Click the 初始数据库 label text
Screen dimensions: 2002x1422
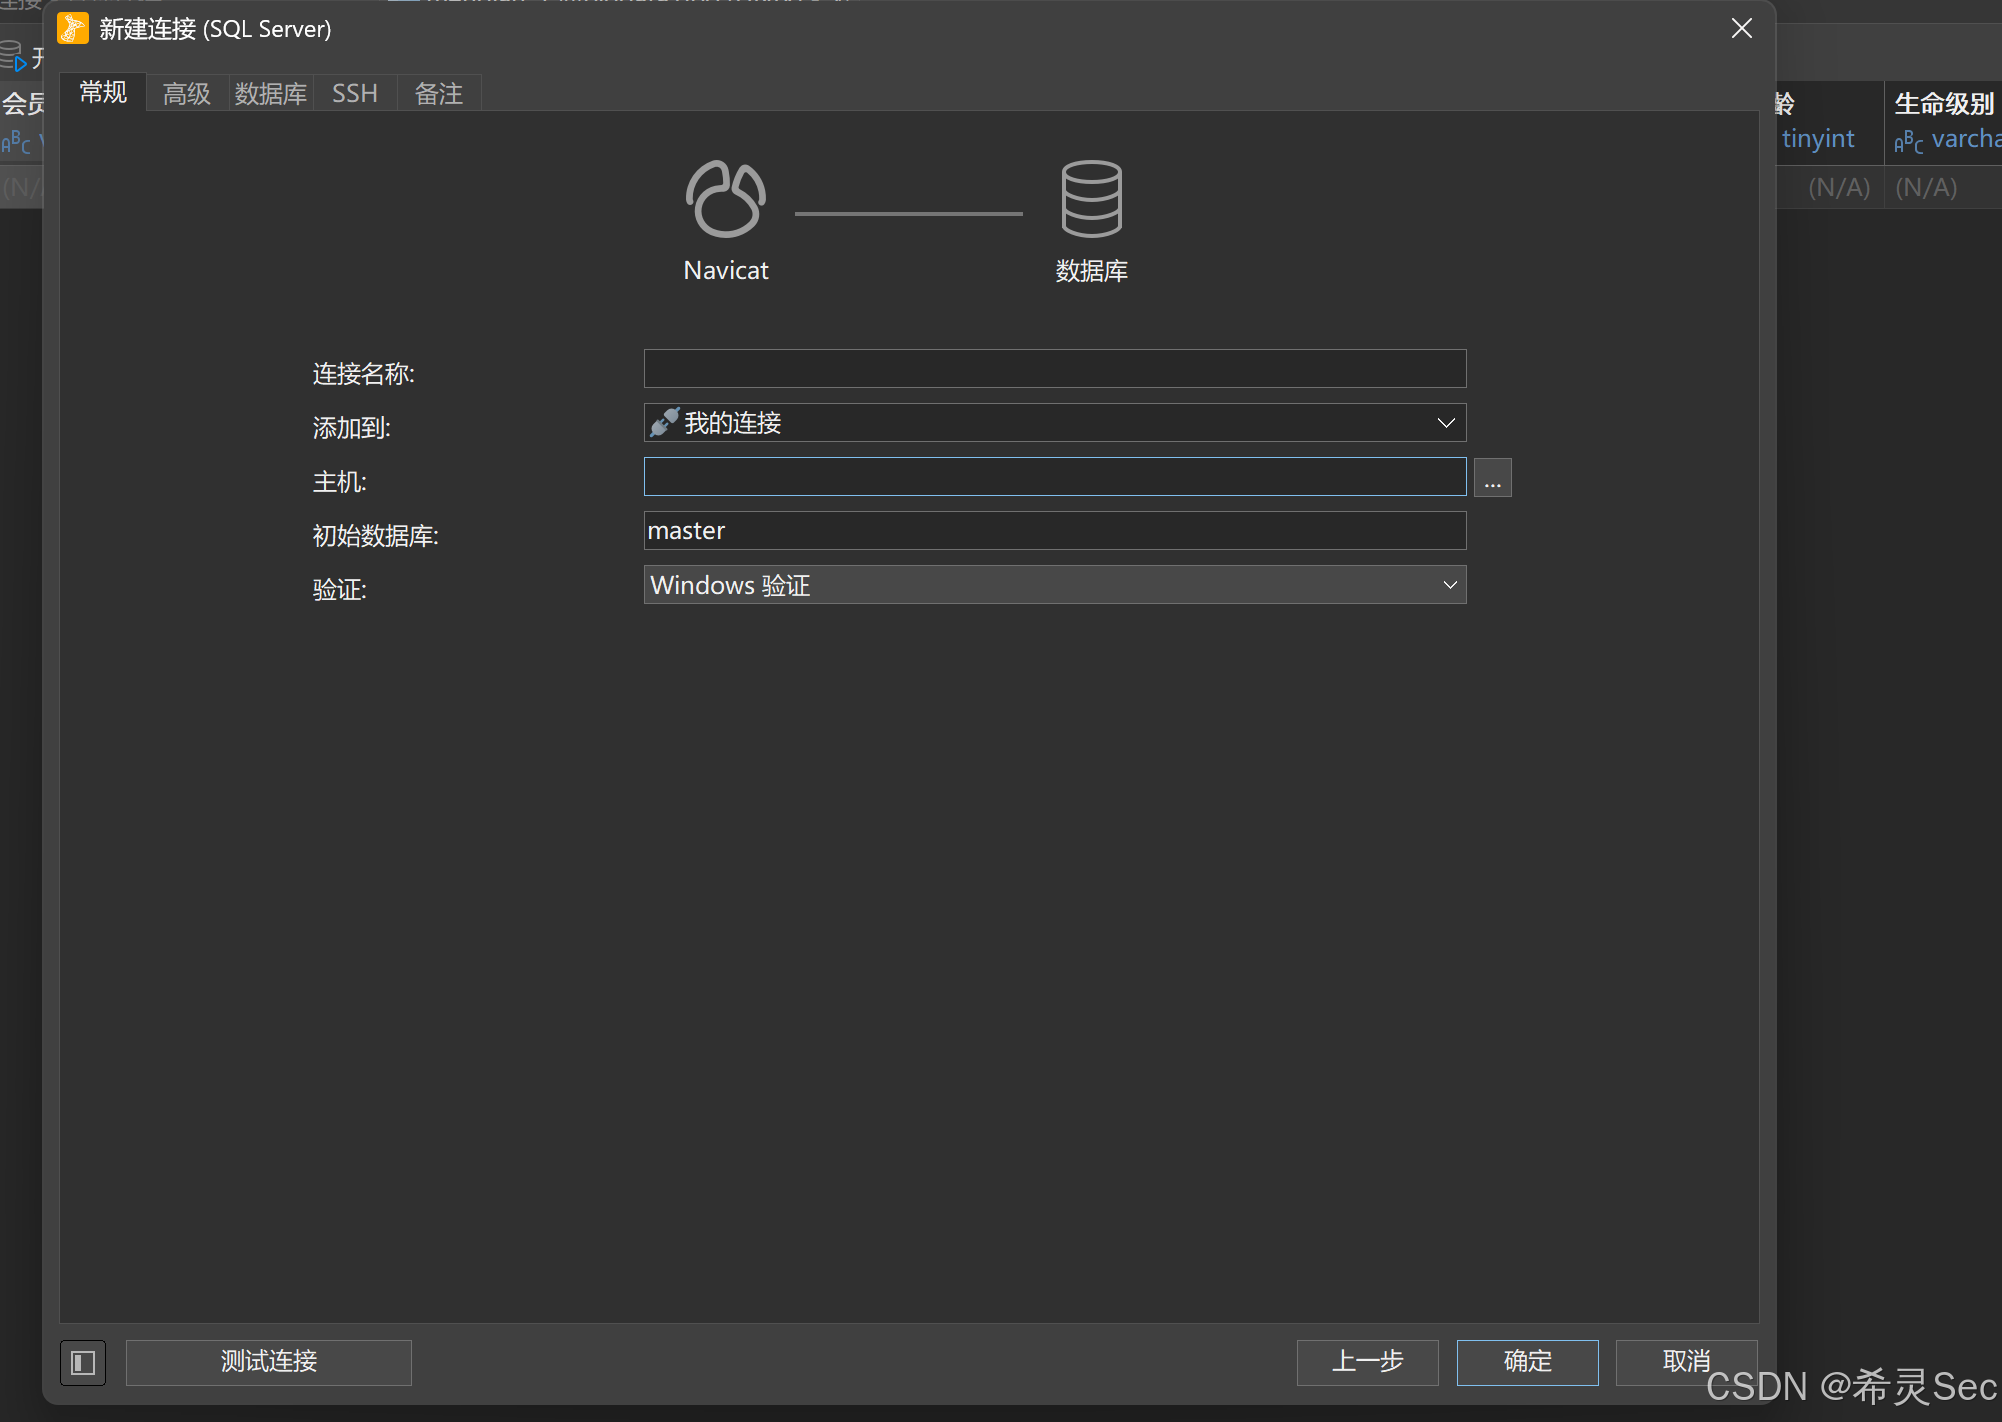[376, 536]
